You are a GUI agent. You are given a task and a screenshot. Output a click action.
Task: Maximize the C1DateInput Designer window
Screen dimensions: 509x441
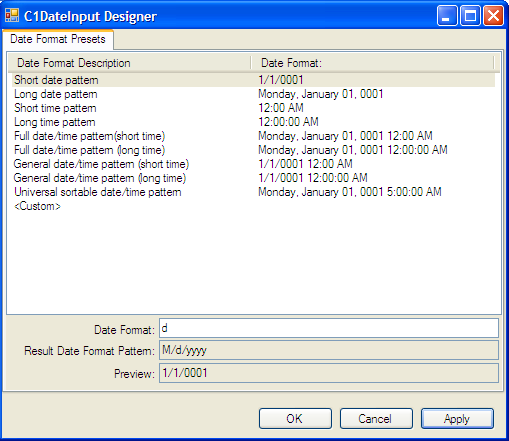[x=470, y=16]
